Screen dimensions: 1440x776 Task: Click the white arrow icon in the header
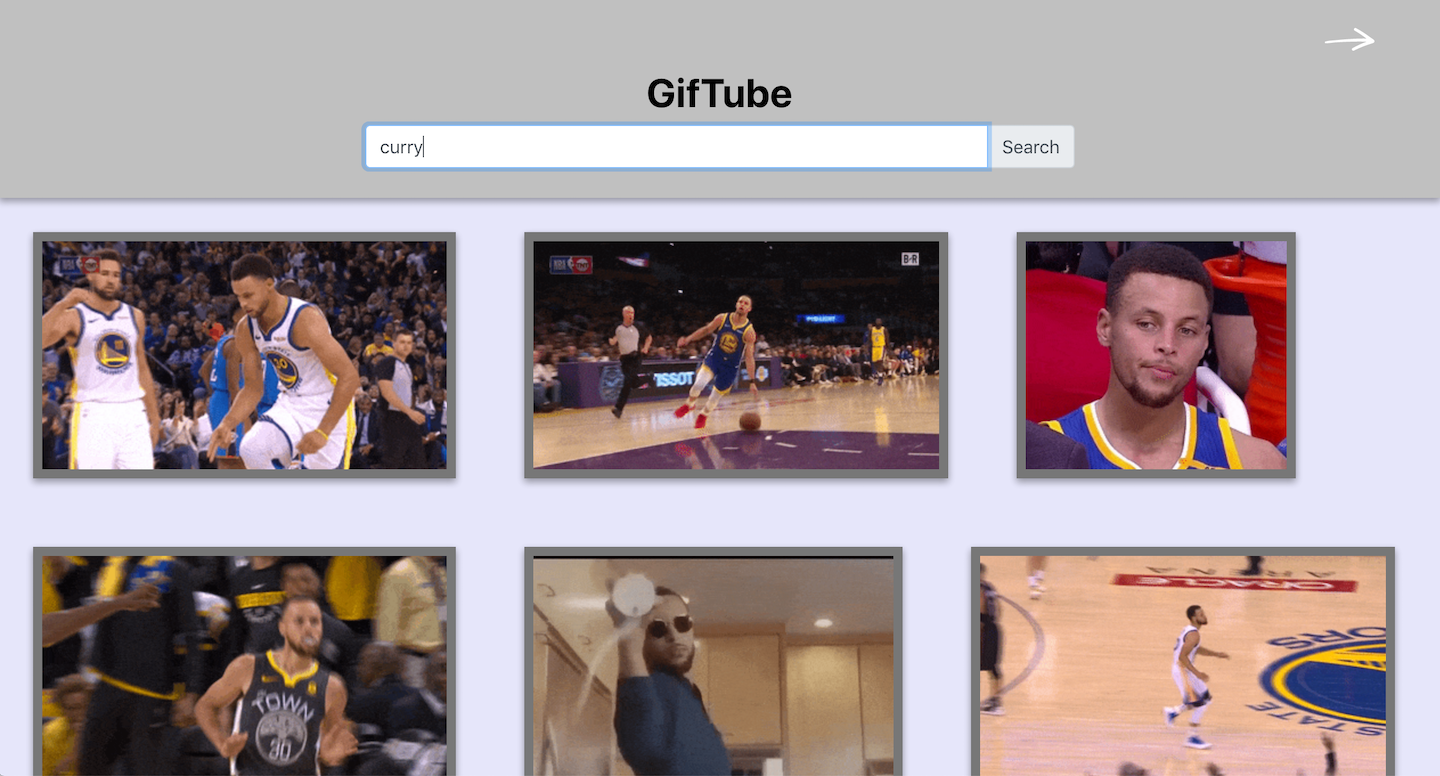[1349, 40]
